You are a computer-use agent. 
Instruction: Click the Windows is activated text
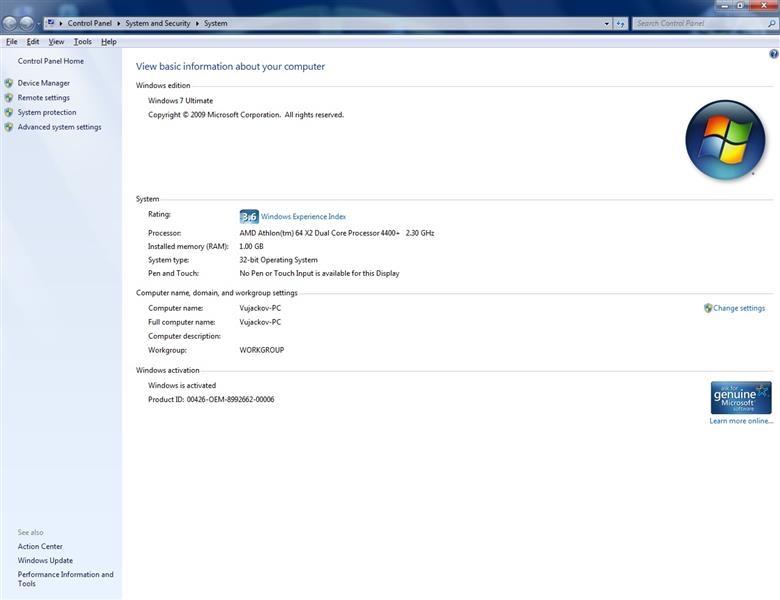pyautogui.click(x=182, y=385)
